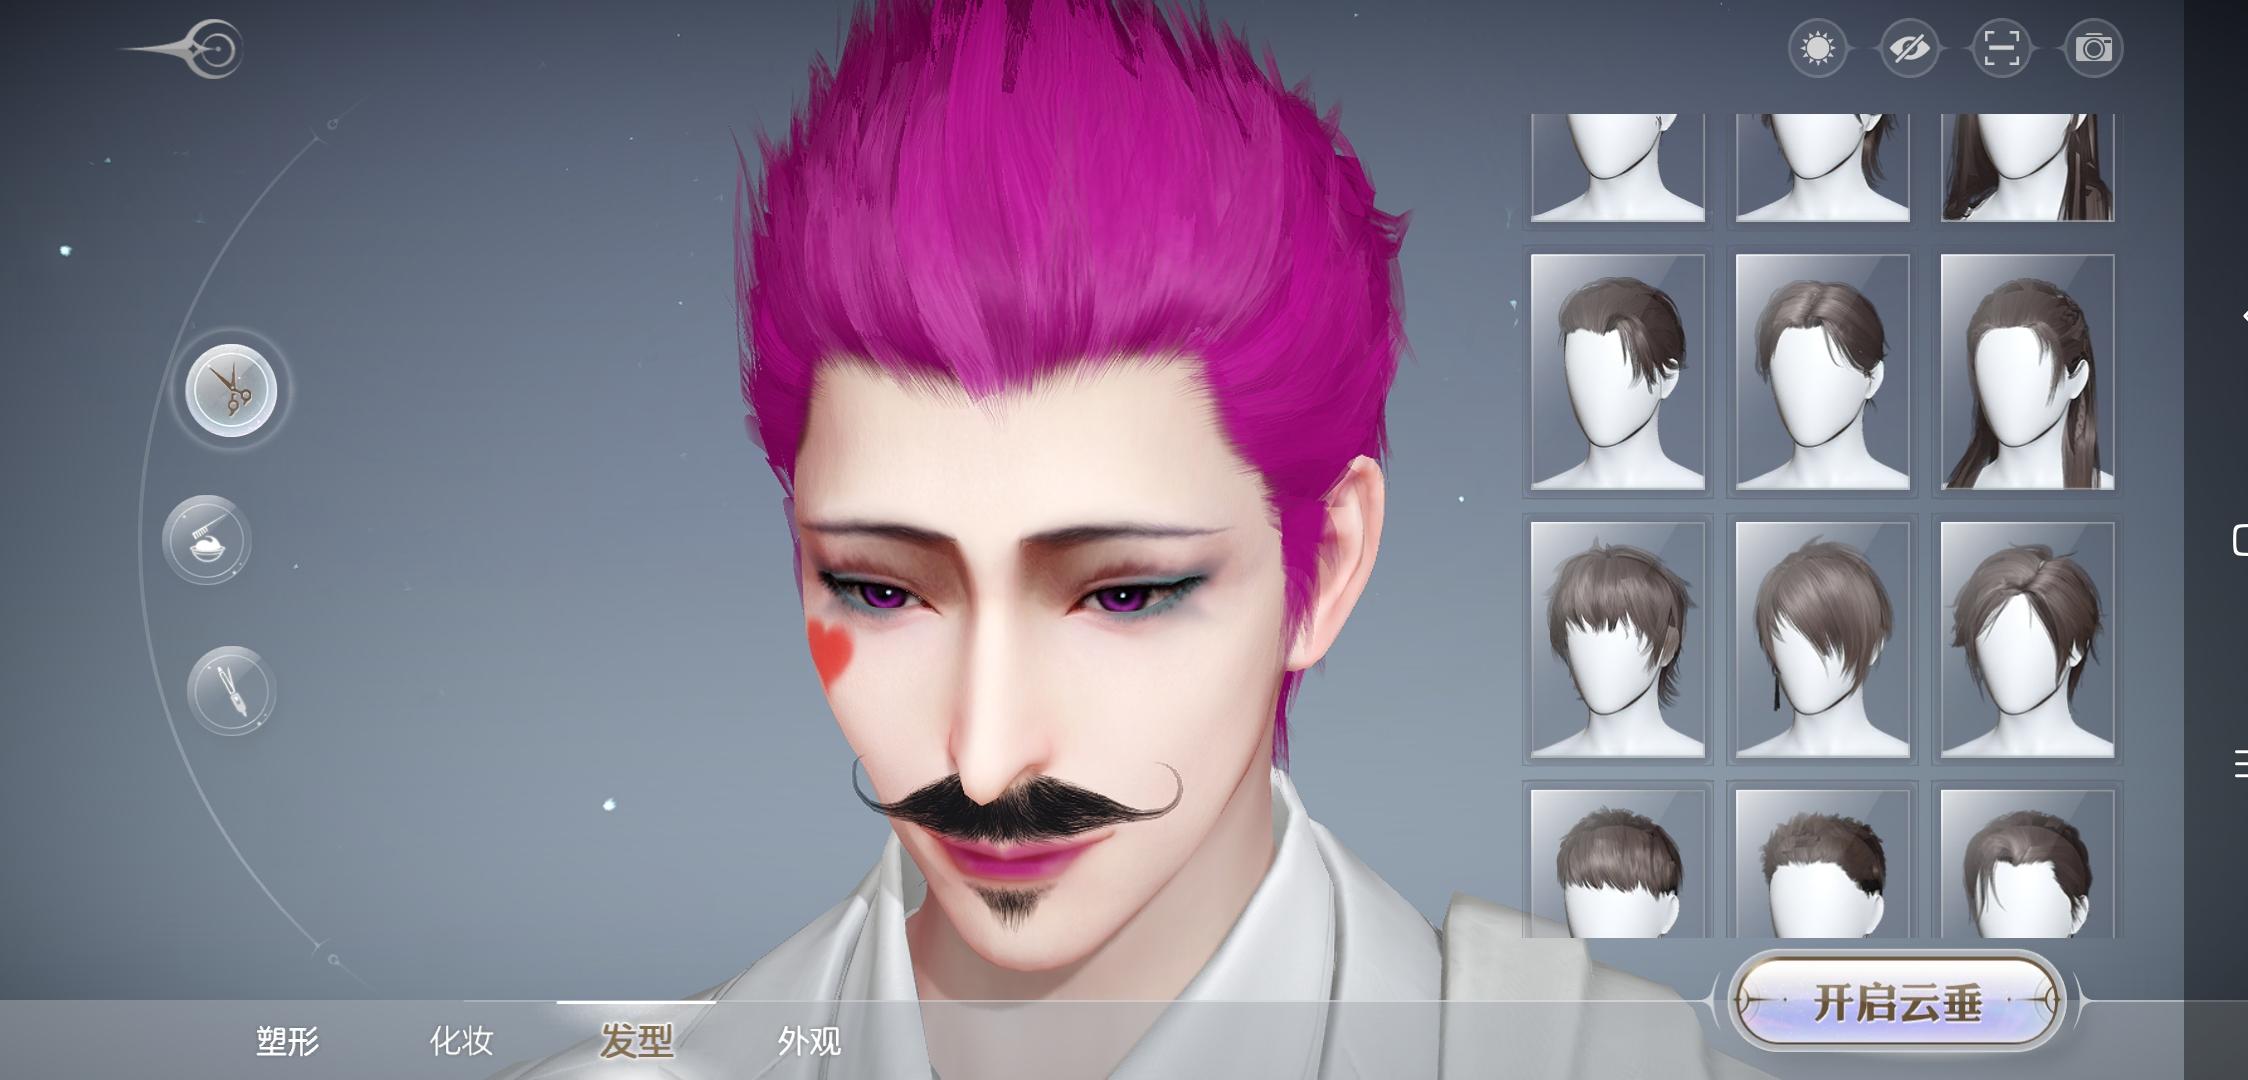Tap the face scan frame icon
Viewport: 2248px width, 1080px height.
pyautogui.click(x=2001, y=48)
